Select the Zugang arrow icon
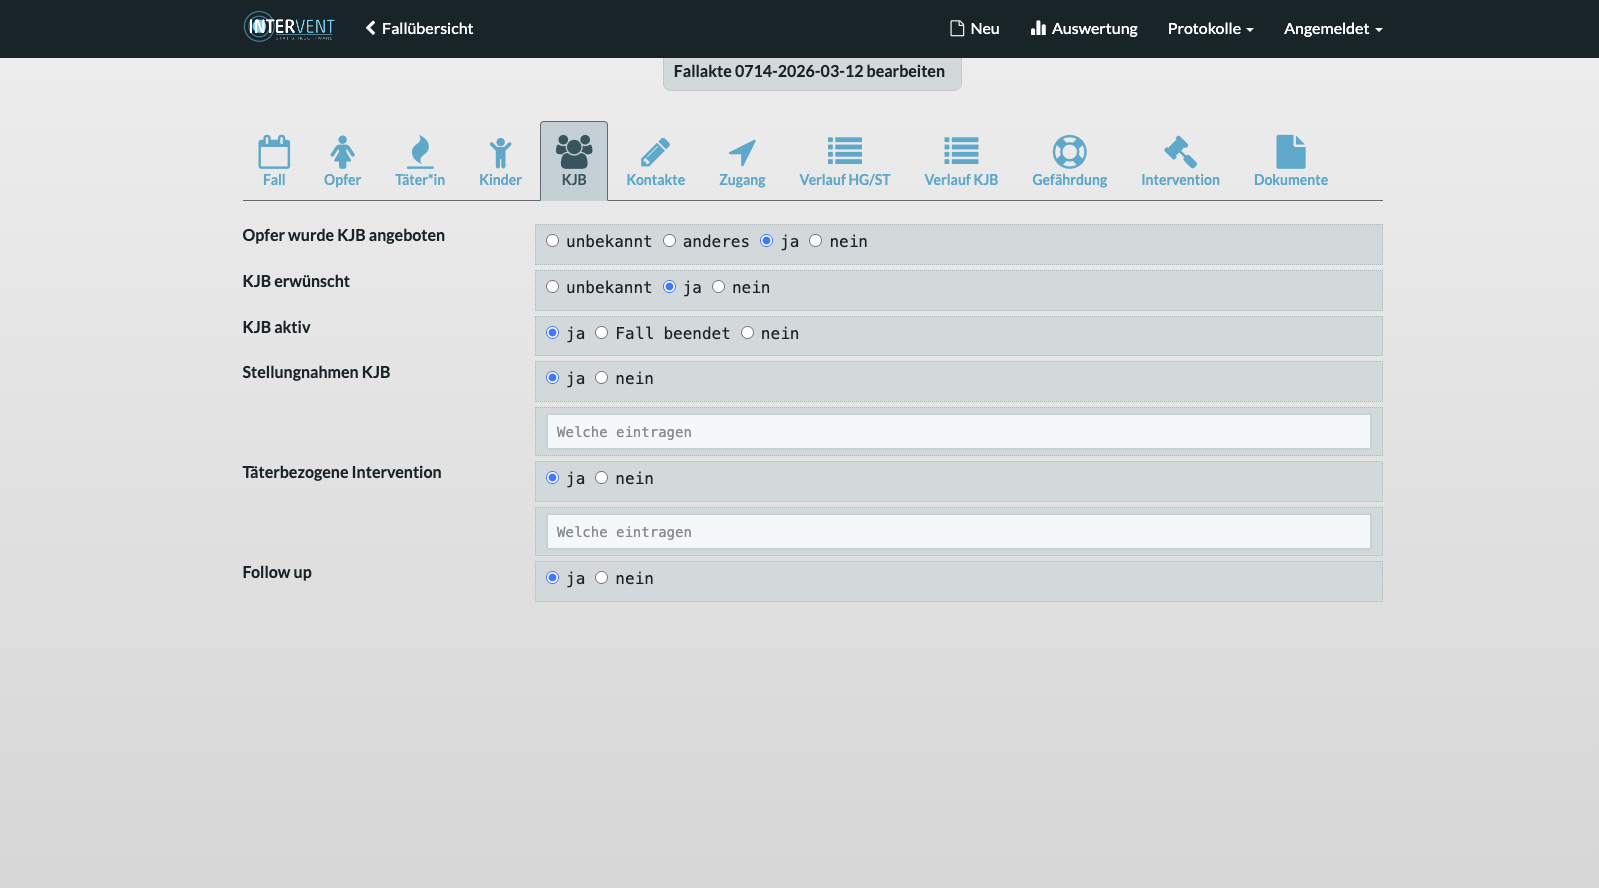The width and height of the screenshot is (1599, 888). 742,153
